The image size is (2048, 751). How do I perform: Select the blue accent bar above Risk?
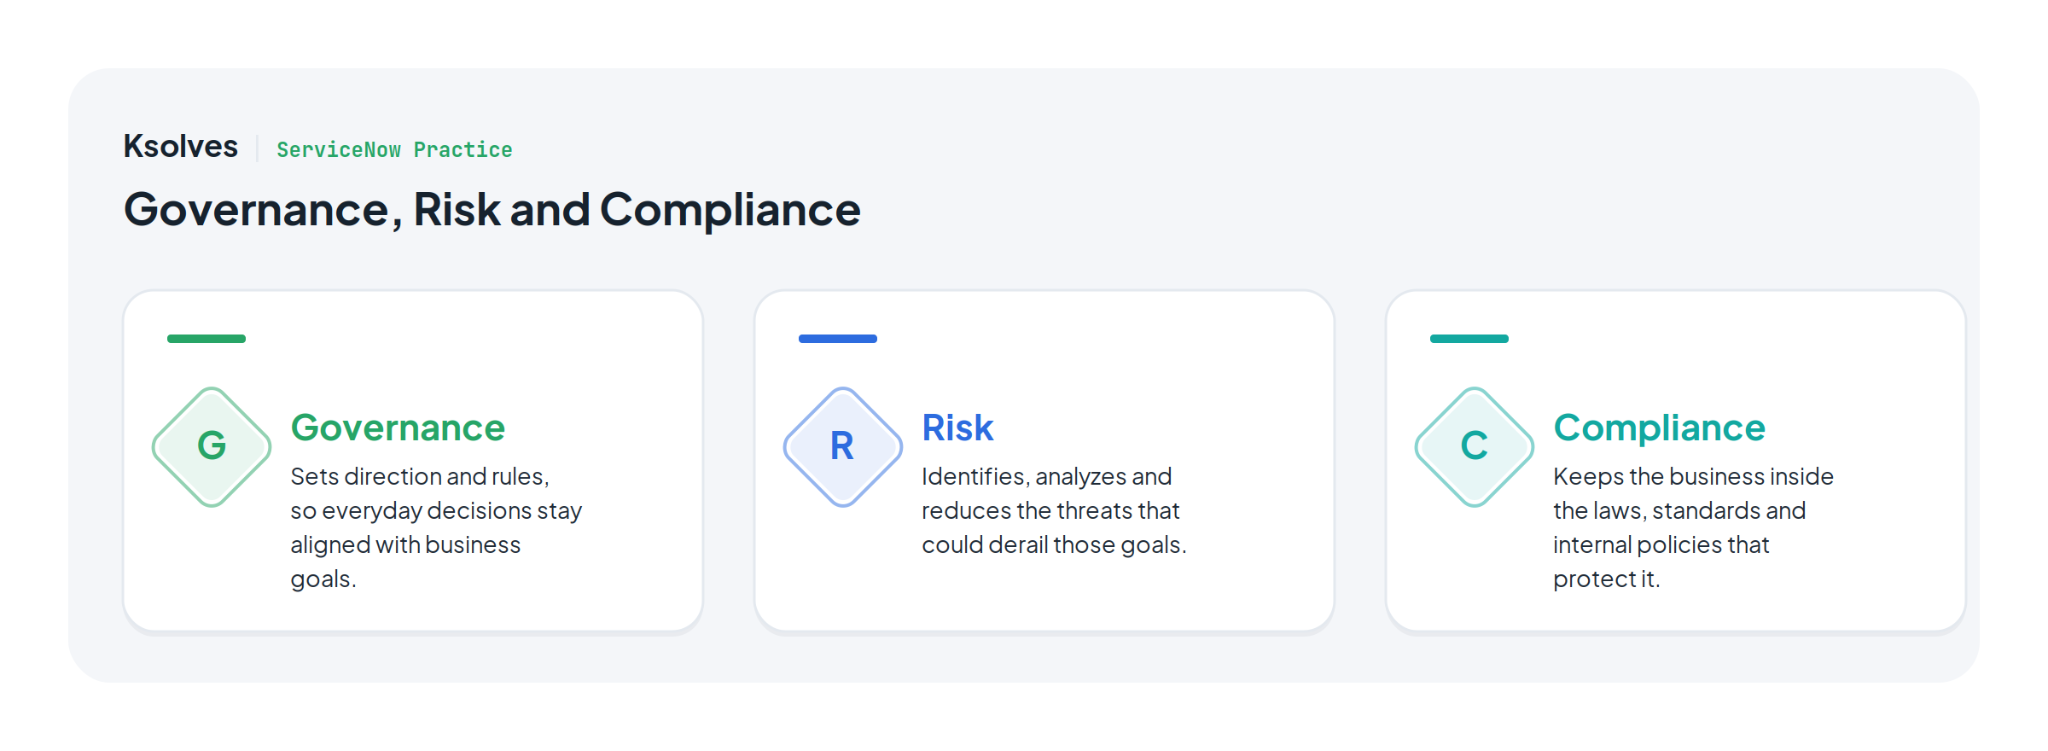point(838,339)
